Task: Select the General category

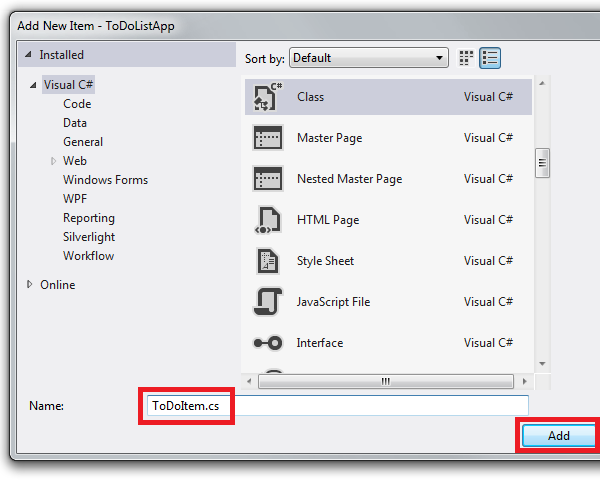Action: pyautogui.click(x=83, y=142)
